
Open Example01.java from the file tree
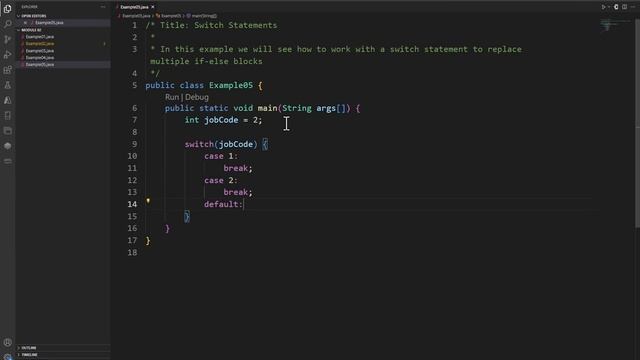pyautogui.click(x=40, y=37)
